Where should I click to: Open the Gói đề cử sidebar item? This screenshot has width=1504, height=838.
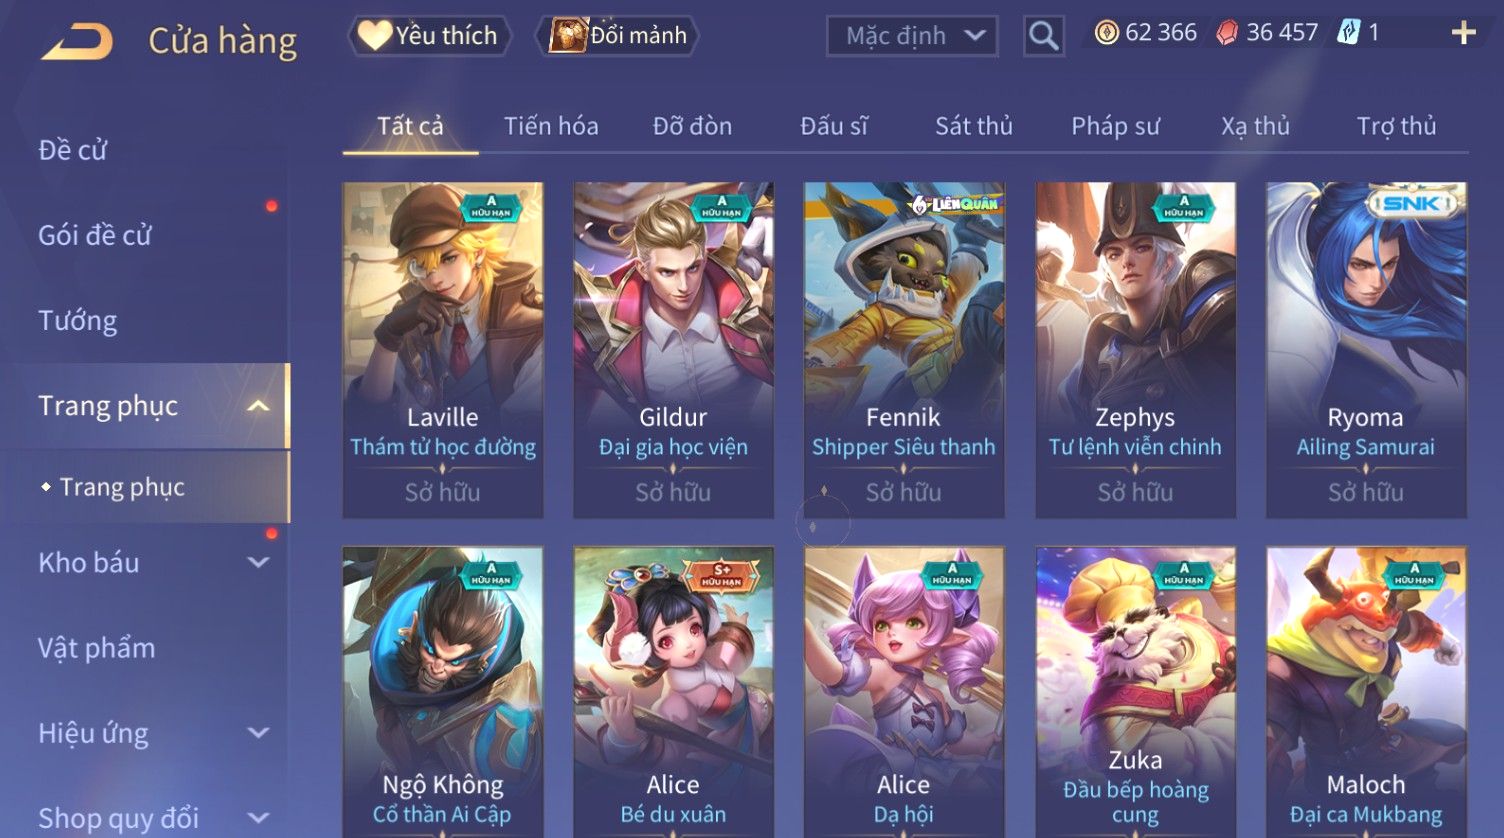tap(95, 235)
